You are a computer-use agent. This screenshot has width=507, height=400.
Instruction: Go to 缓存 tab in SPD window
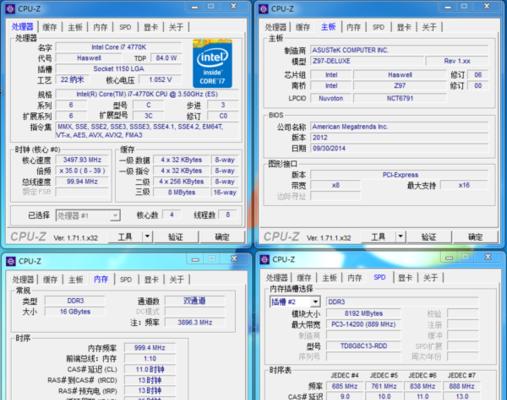click(x=304, y=277)
